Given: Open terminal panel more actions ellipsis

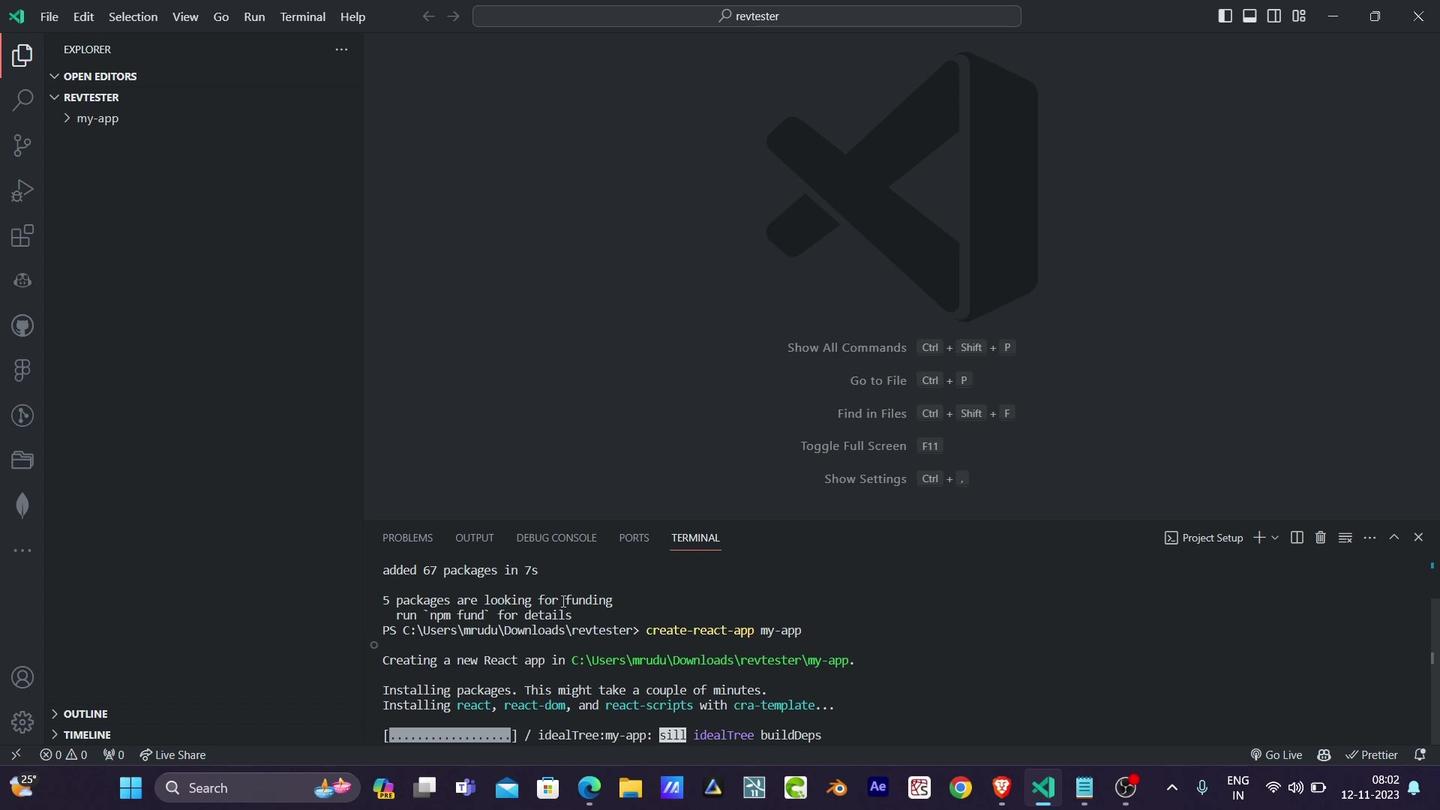Looking at the screenshot, I should [1370, 538].
